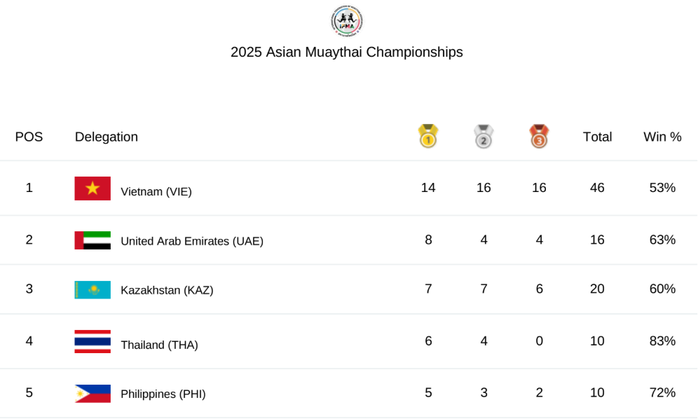Click the gold medal column icon

(x=428, y=136)
